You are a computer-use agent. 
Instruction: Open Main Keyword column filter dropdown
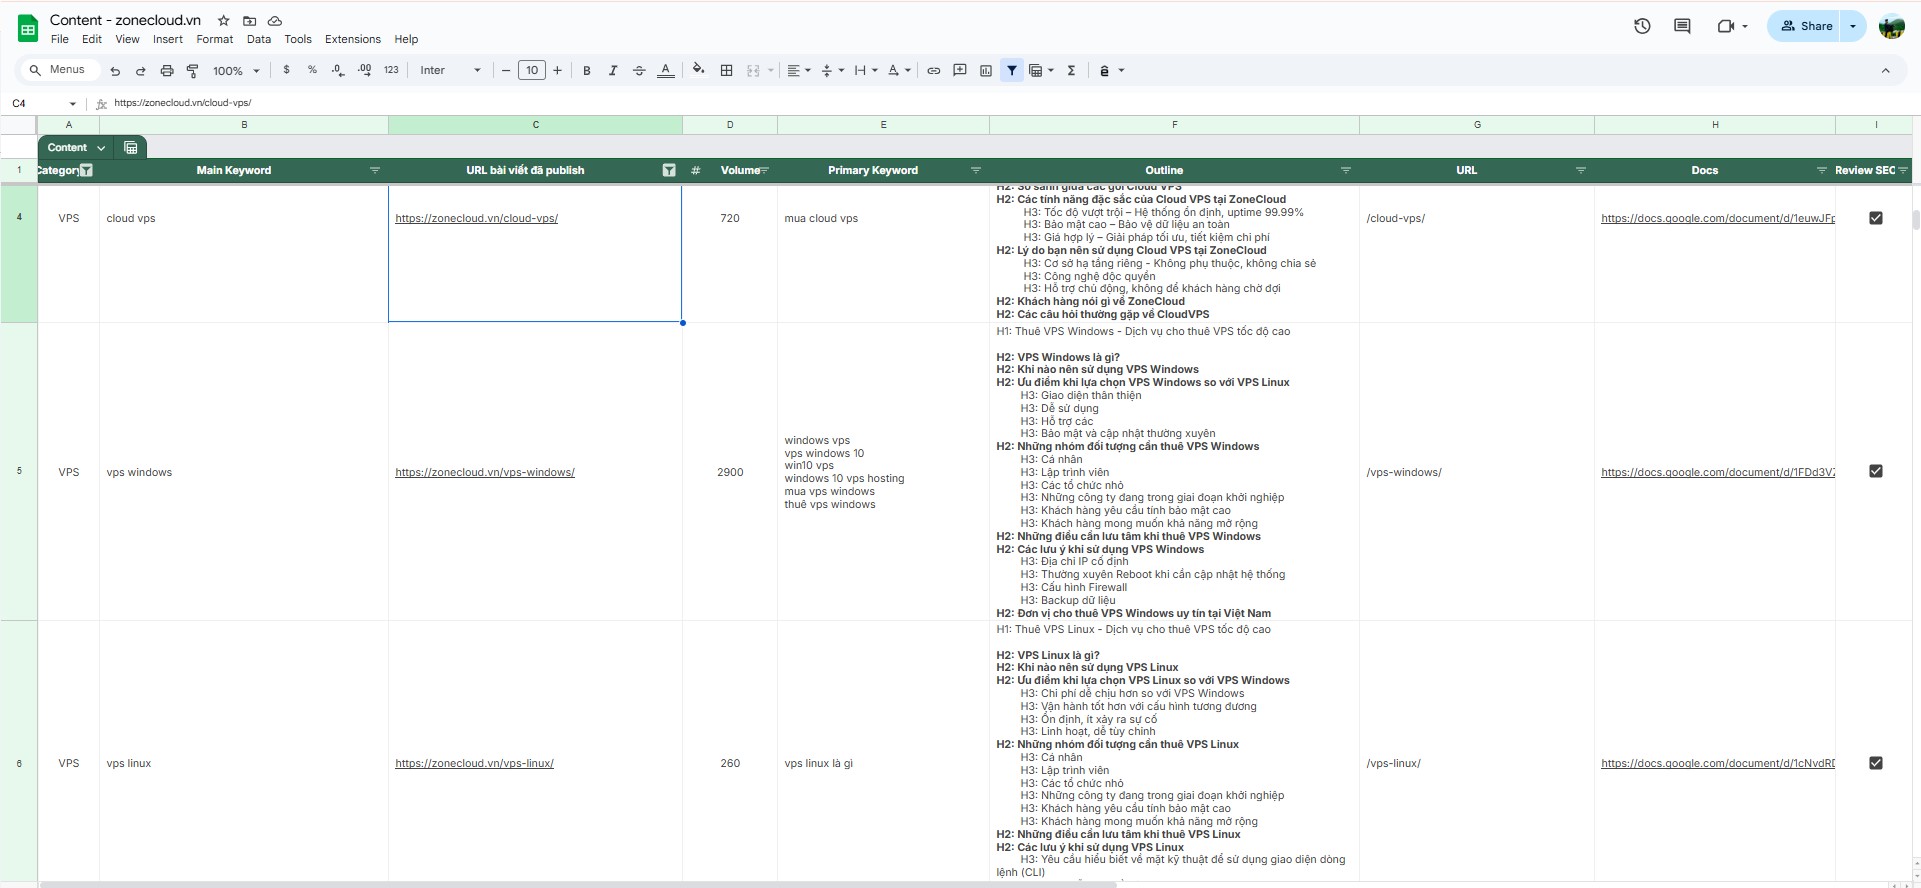[x=375, y=170]
